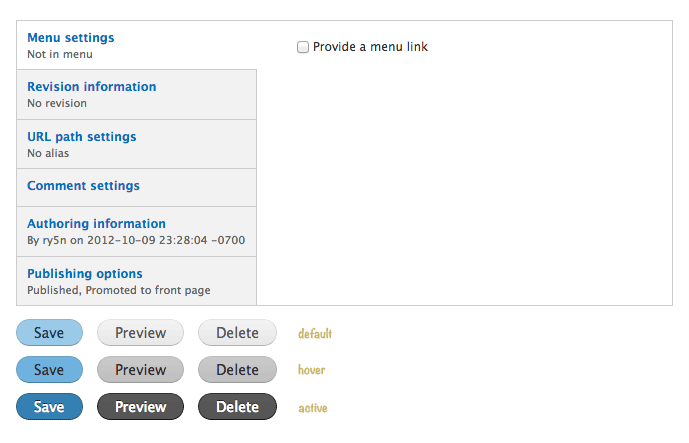Open the Menu settings vertical tab

click(71, 38)
